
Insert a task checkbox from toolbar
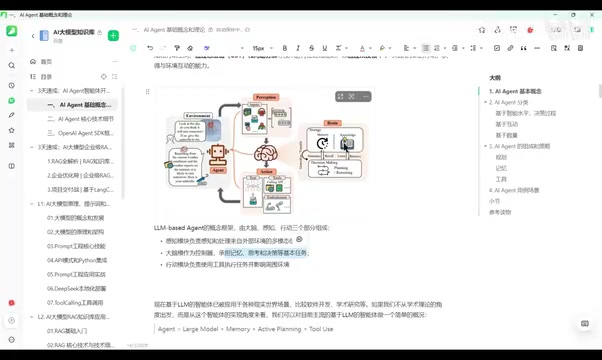point(497,48)
